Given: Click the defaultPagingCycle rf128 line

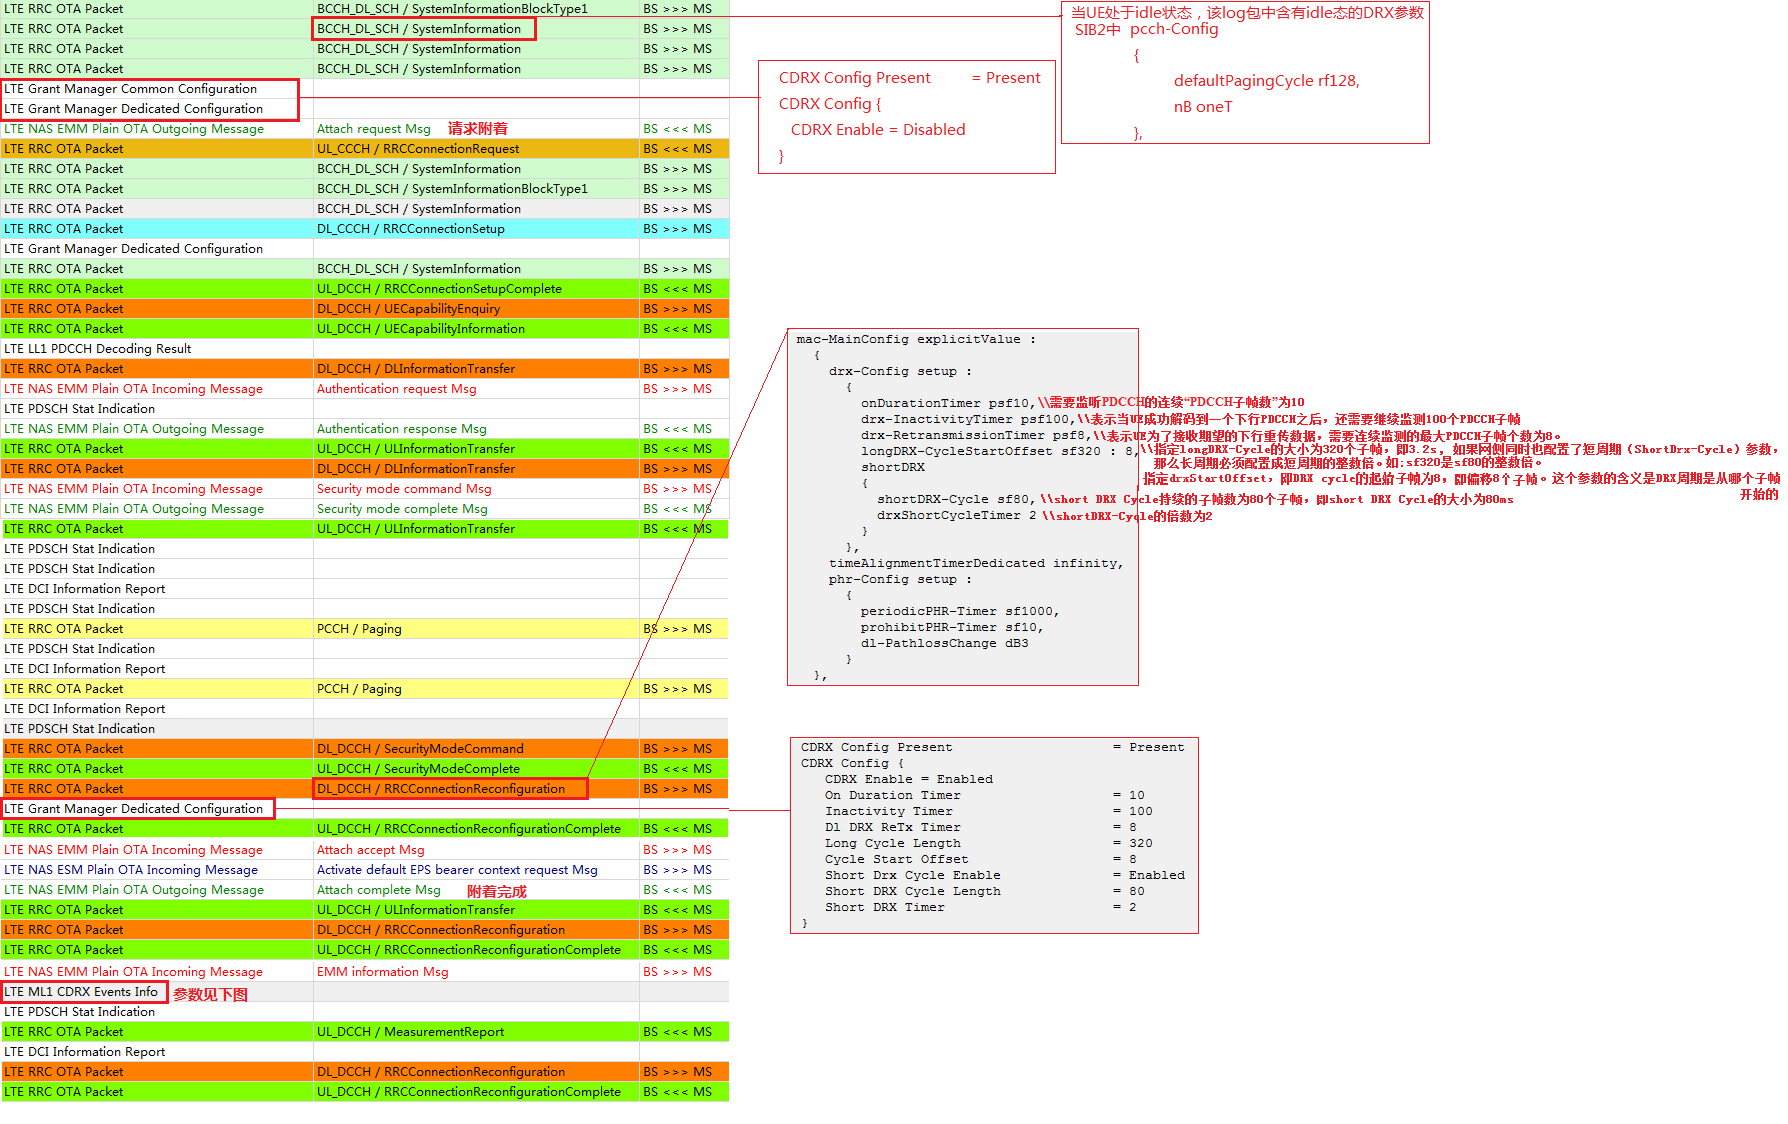Looking at the screenshot, I should [x=1267, y=81].
